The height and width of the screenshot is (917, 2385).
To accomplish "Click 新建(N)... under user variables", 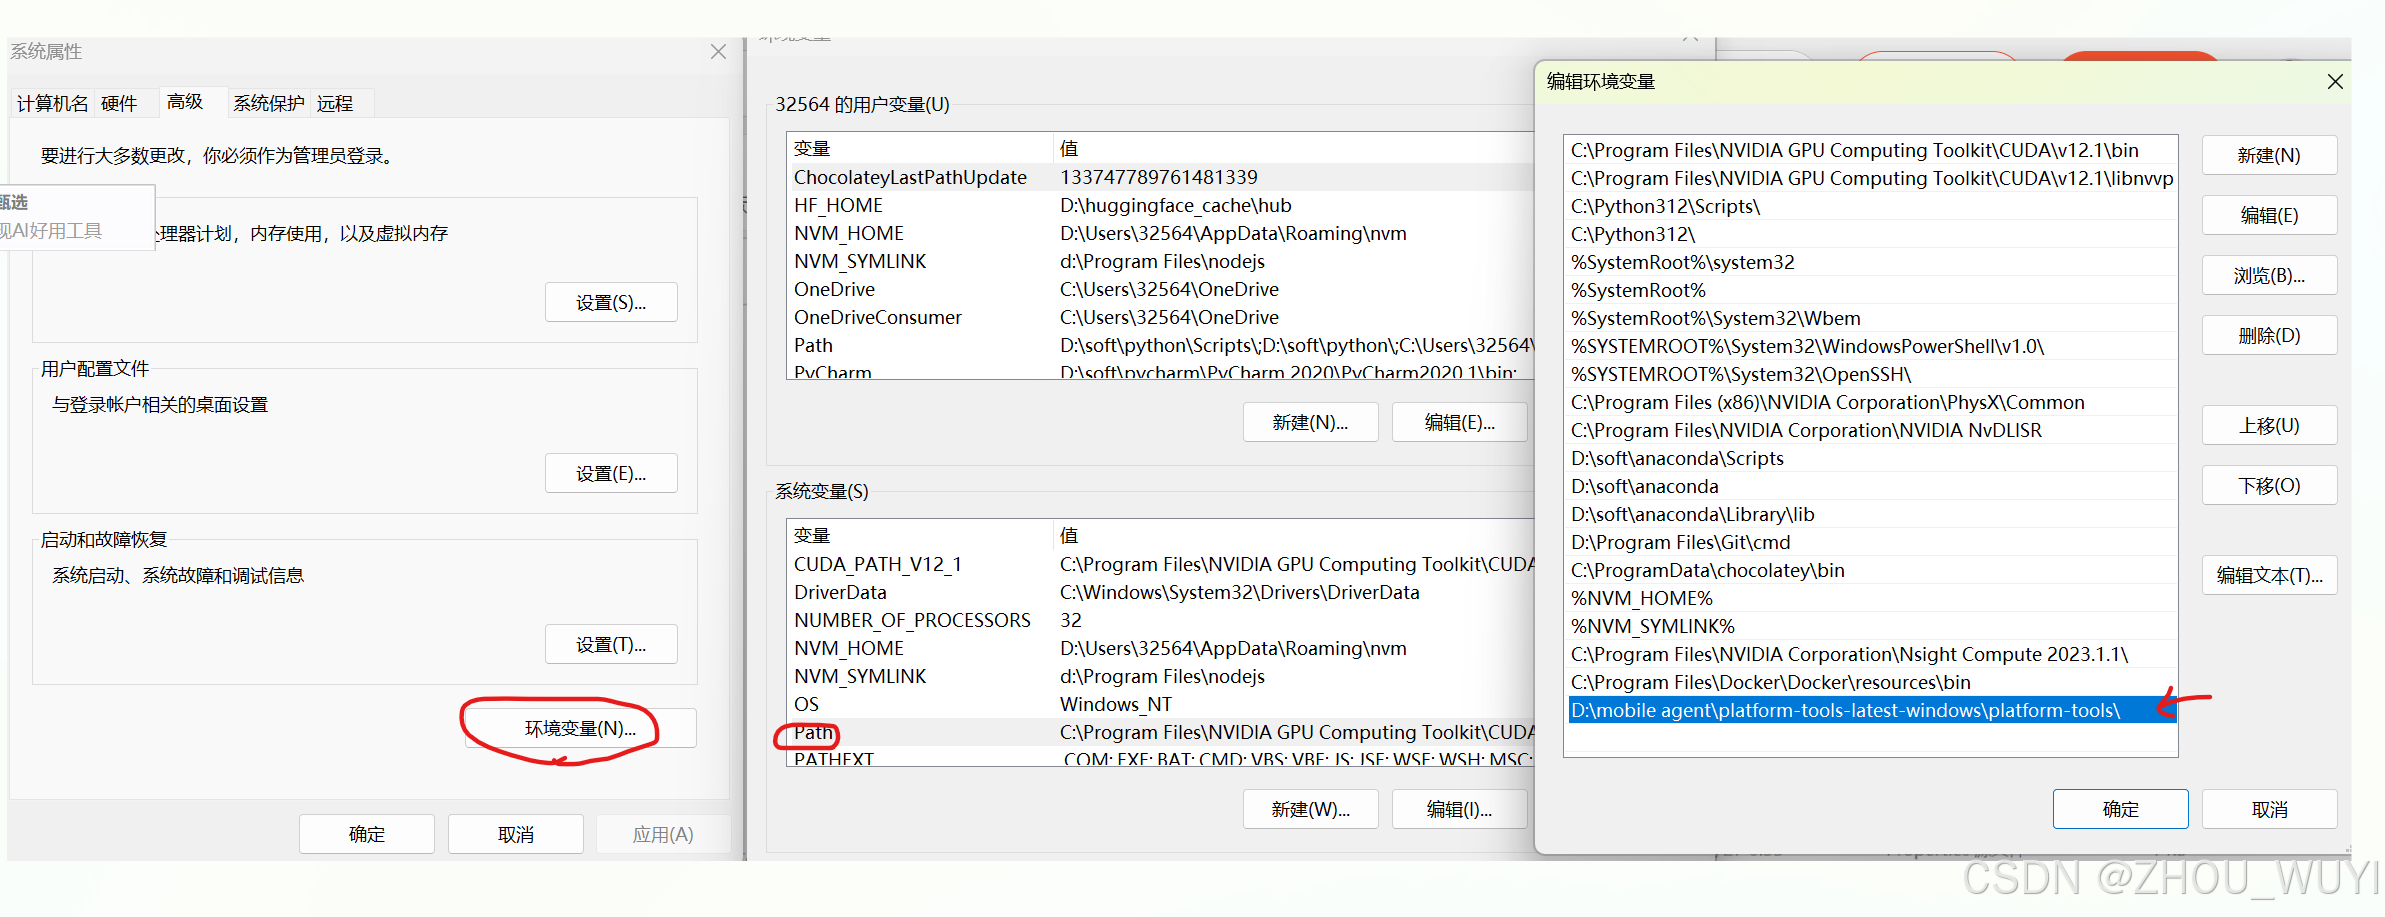I will (x=1310, y=423).
